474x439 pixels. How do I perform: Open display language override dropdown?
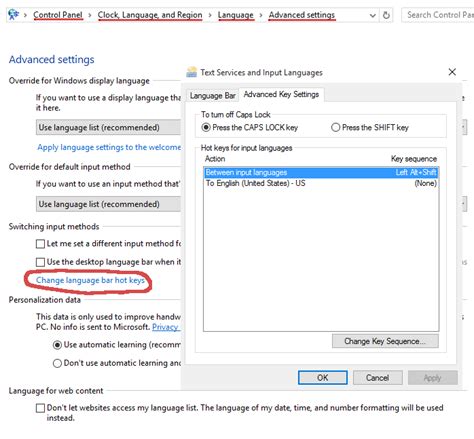[108, 127]
